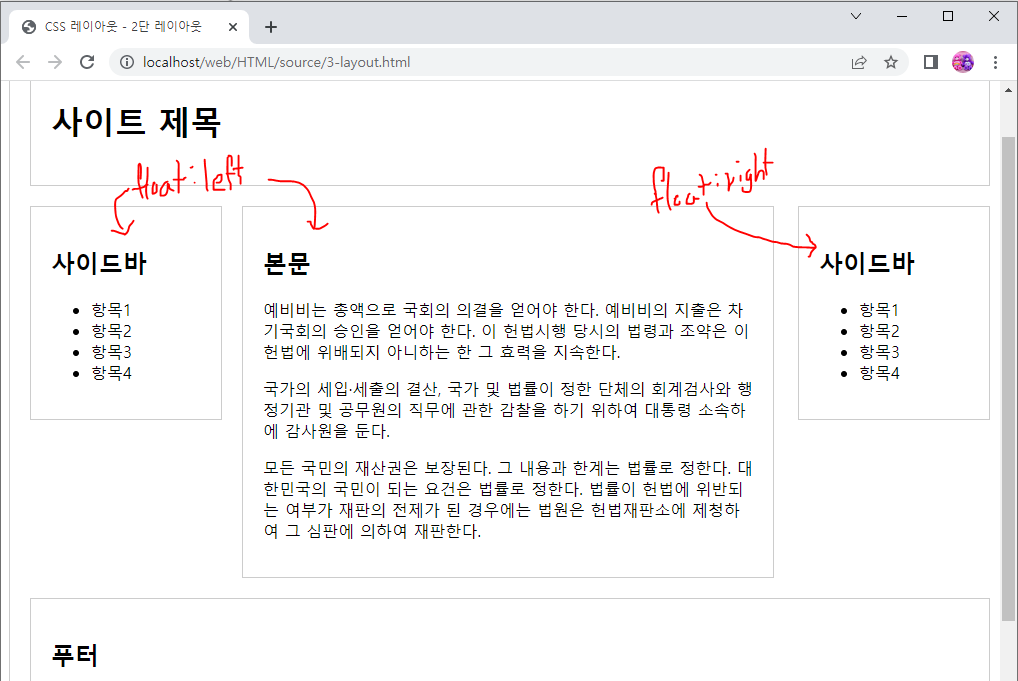Open a new tab with plus button
The image size is (1018, 681).
271,27
